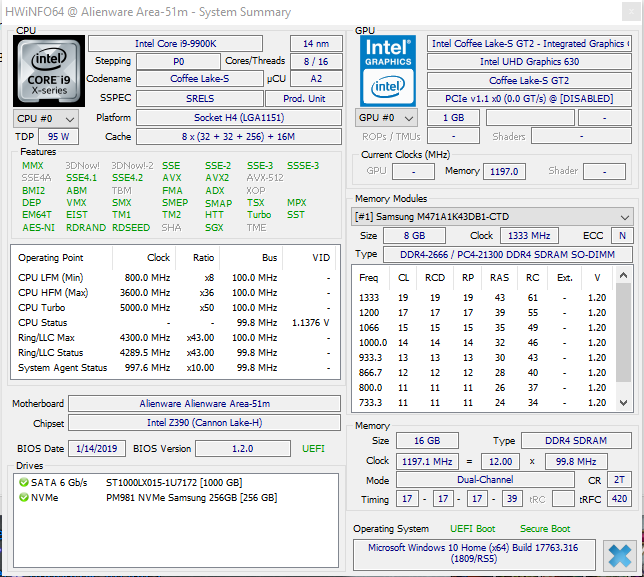Click the green UEFI label near BIOS version
The width and height of the screenshot is (644, 577).
(x=313, y=448)
